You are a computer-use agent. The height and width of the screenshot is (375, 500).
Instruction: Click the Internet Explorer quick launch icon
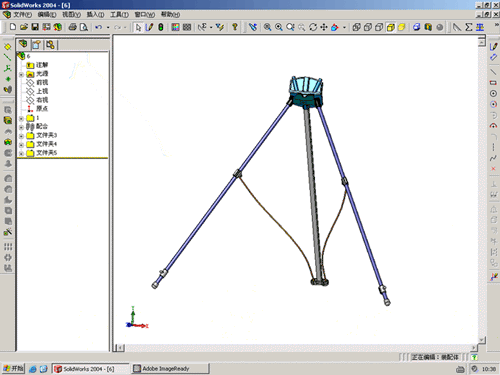[32, 369]
